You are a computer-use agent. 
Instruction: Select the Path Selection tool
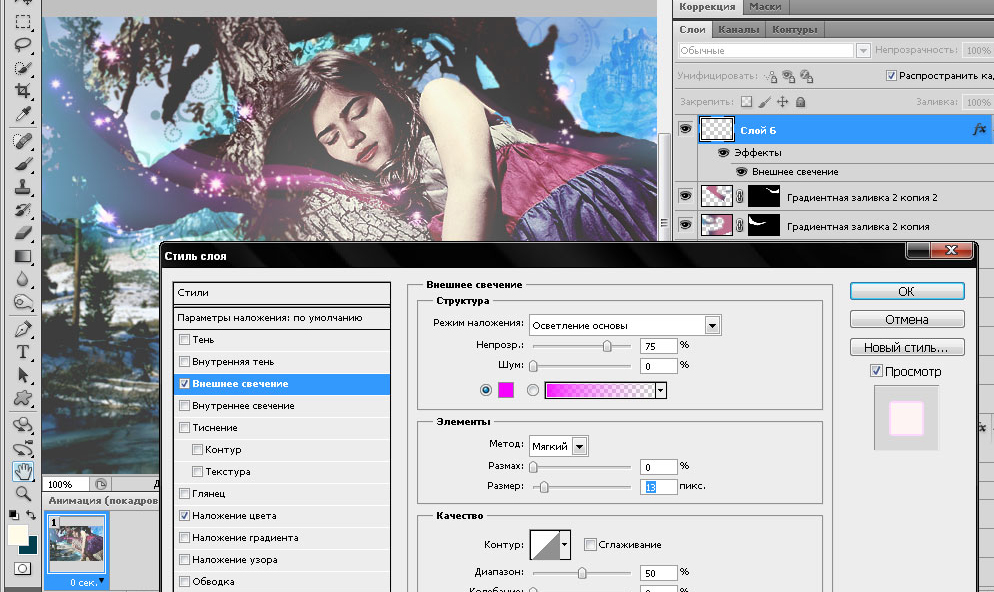[23, 375]
